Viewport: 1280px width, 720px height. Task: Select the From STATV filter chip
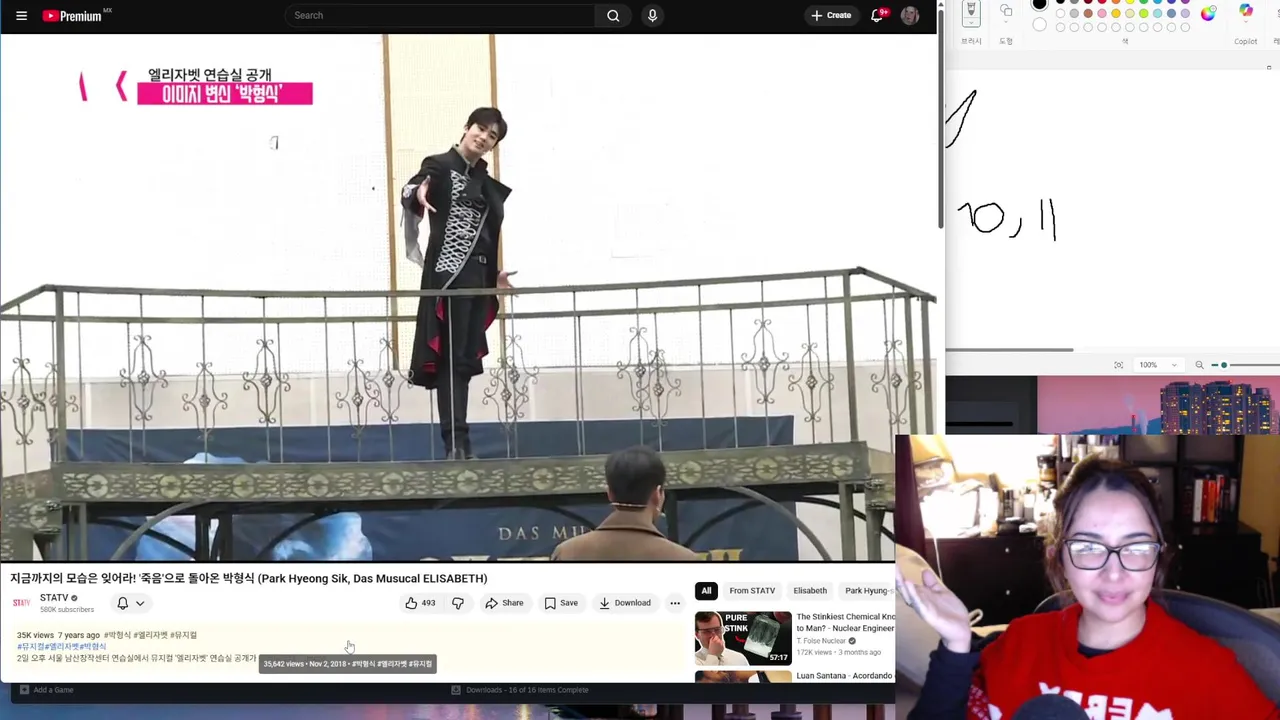pos(752,591)
